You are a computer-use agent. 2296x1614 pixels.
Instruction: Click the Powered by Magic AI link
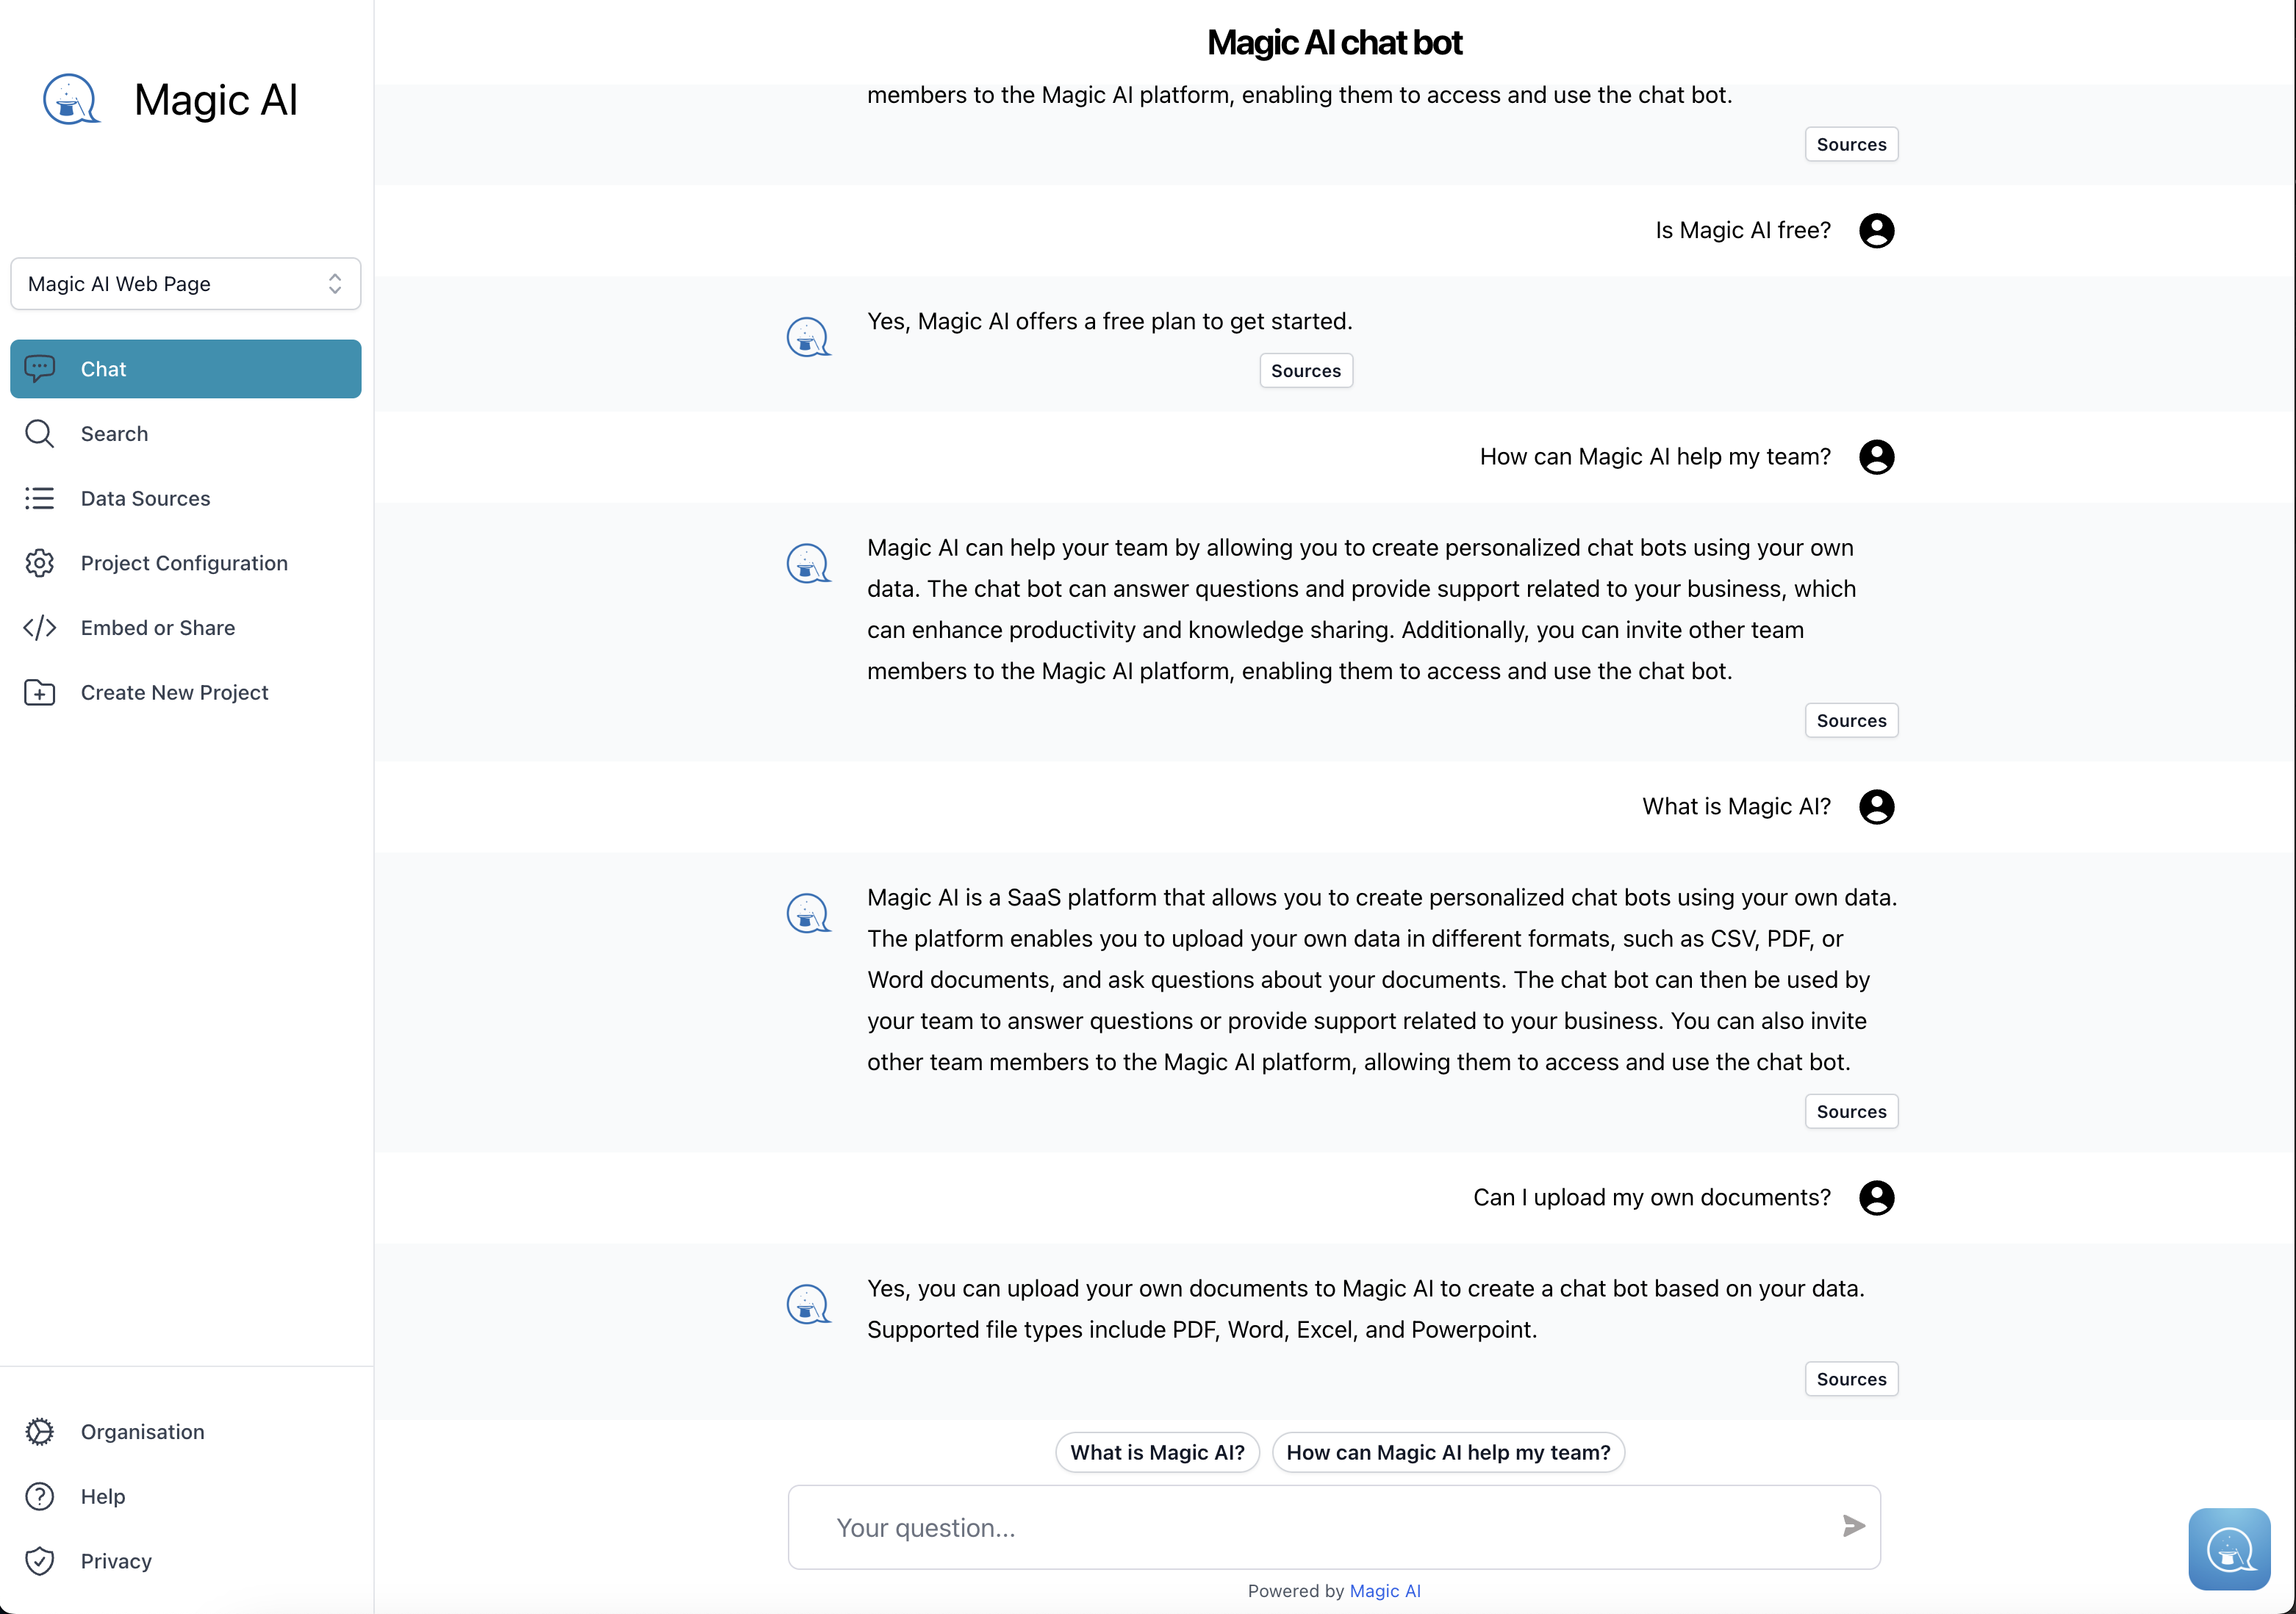1385,1591
